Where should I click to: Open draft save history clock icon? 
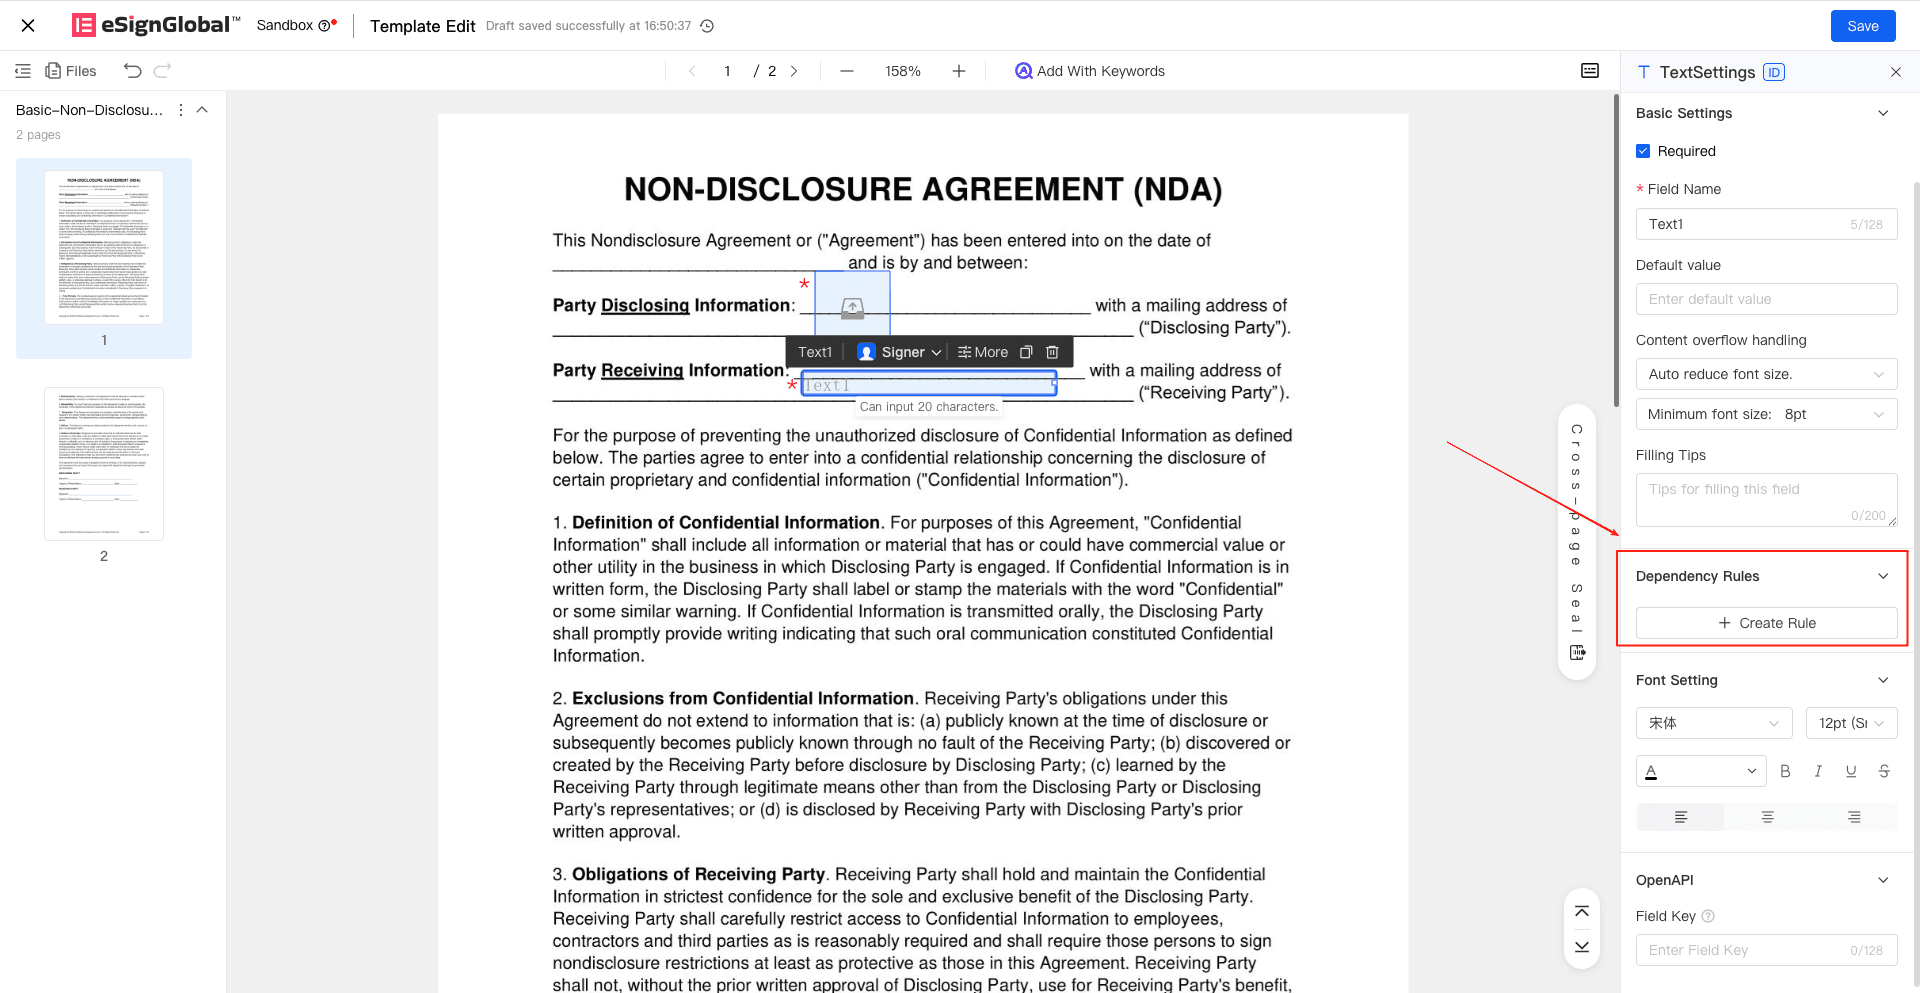coord(707,26)
